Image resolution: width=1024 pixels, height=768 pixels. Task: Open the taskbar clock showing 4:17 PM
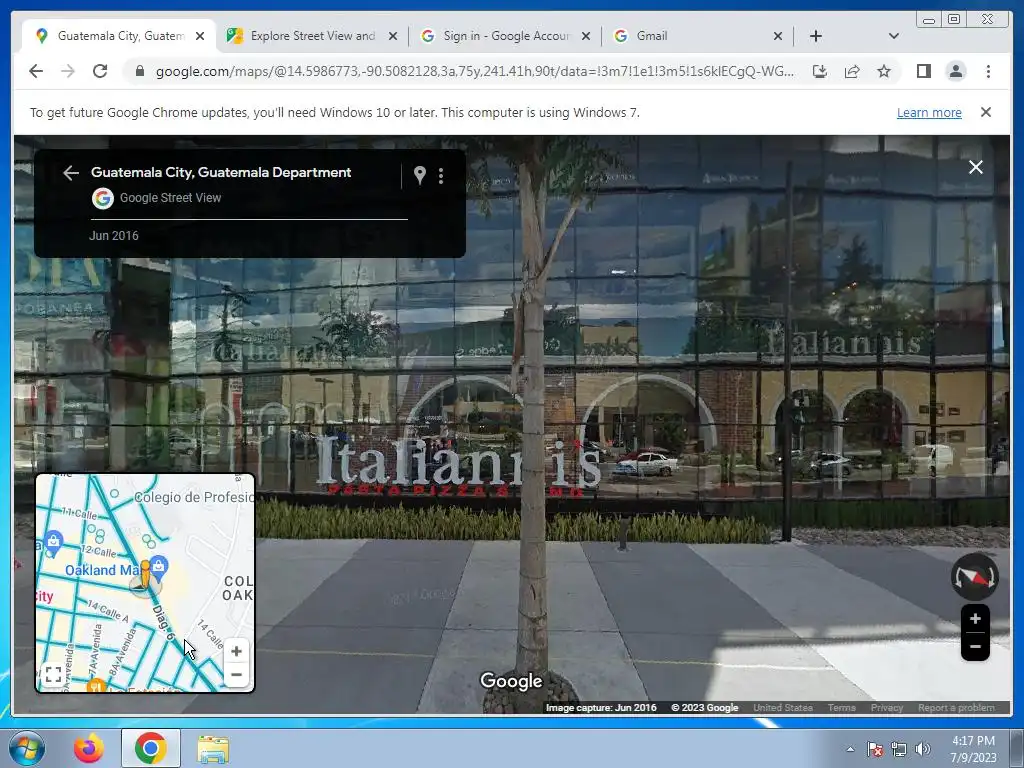973,749
